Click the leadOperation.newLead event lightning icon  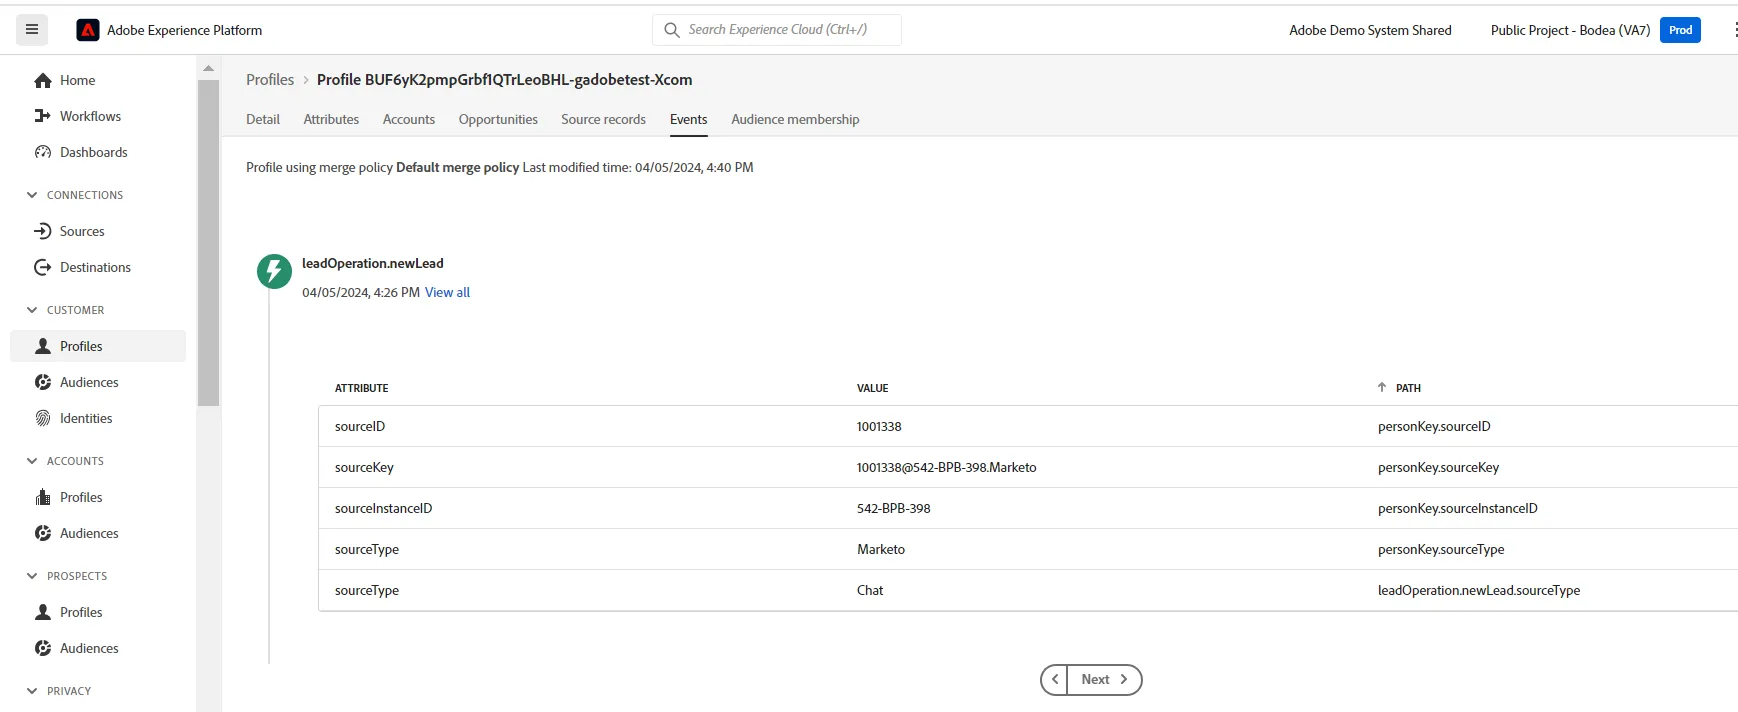(274, 271)
